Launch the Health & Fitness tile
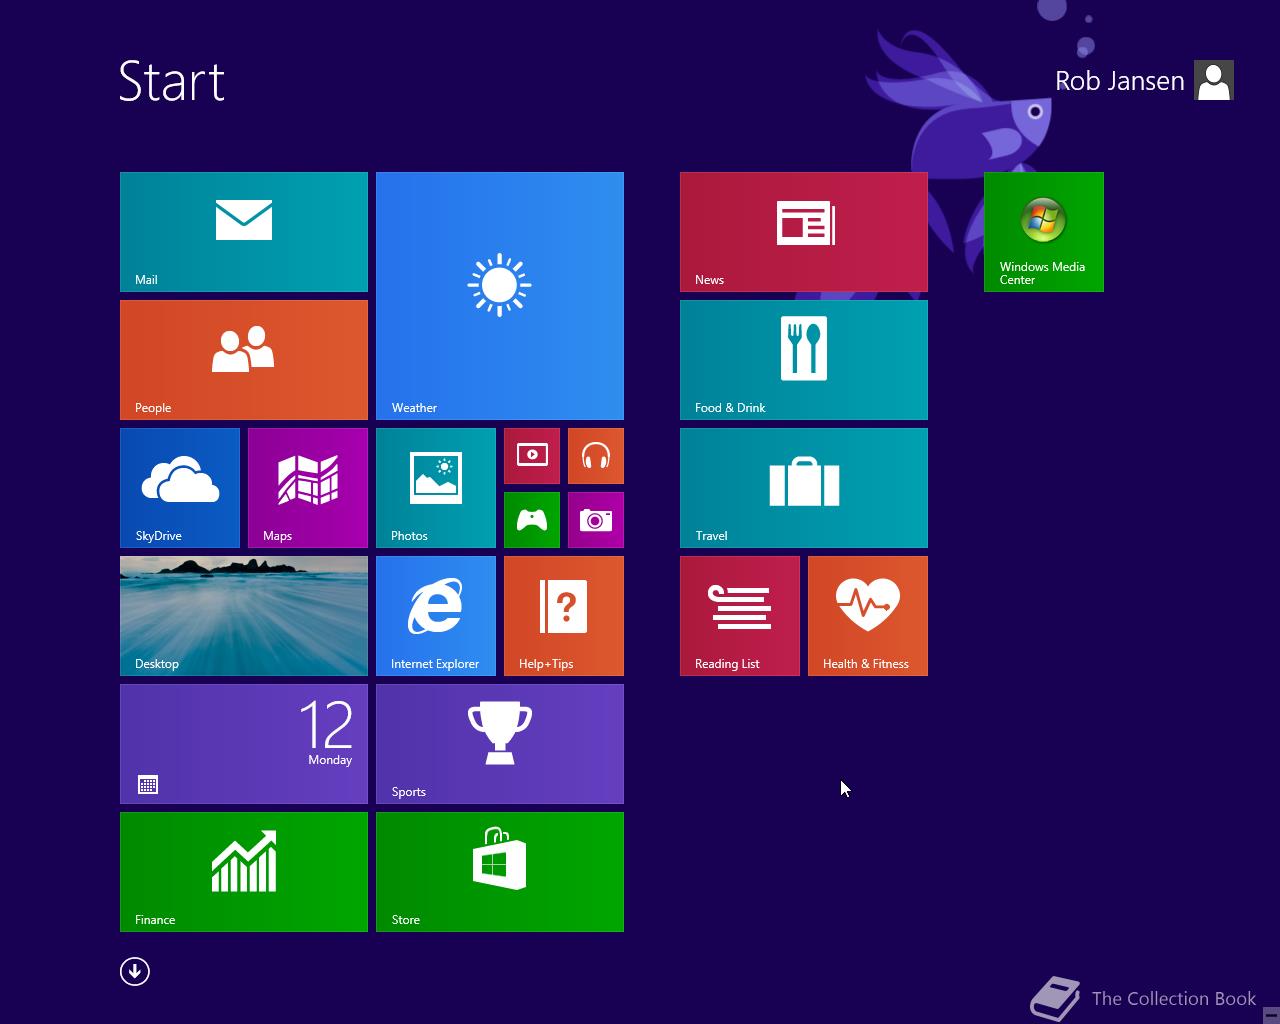Screen dimensions: 1280x1024 (868, 616)
